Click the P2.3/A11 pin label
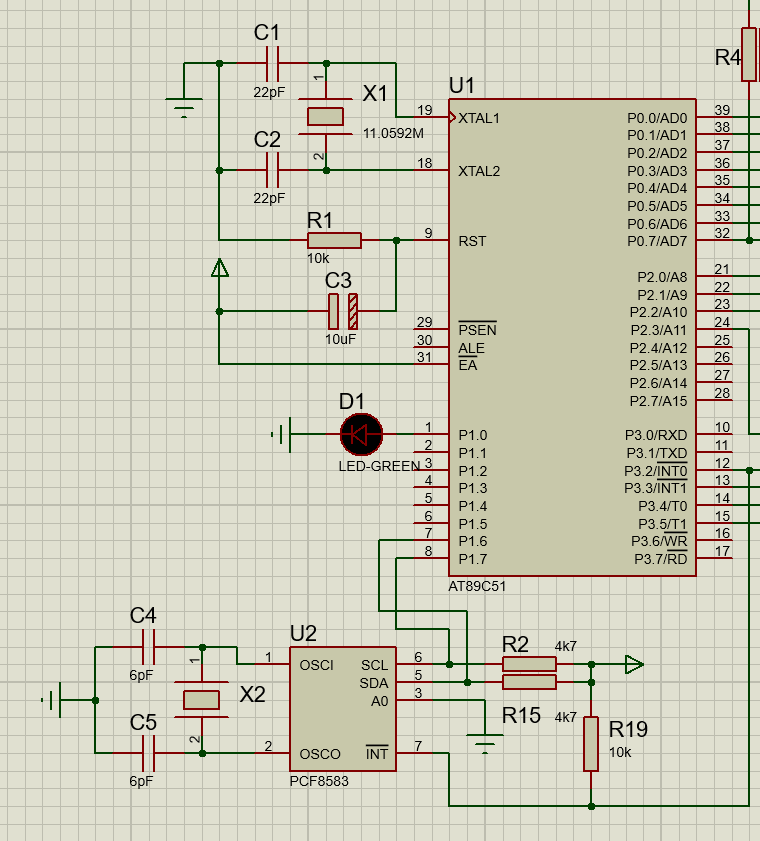The height and width of the screenshot is (841, 760). pyautogui.click(x=659, y=330)
